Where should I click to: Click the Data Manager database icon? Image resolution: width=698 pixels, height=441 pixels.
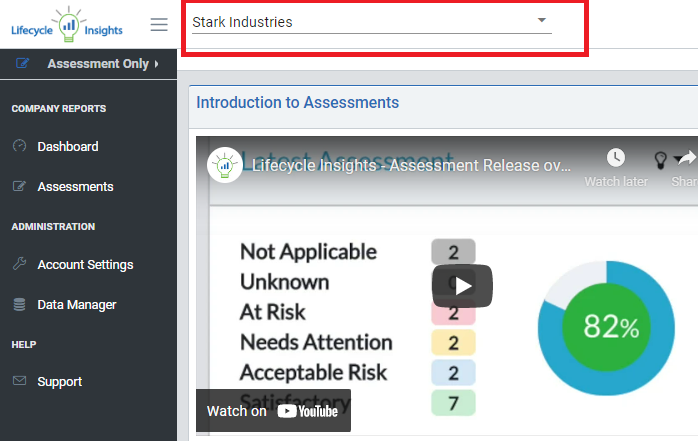(x=20, y=304)
